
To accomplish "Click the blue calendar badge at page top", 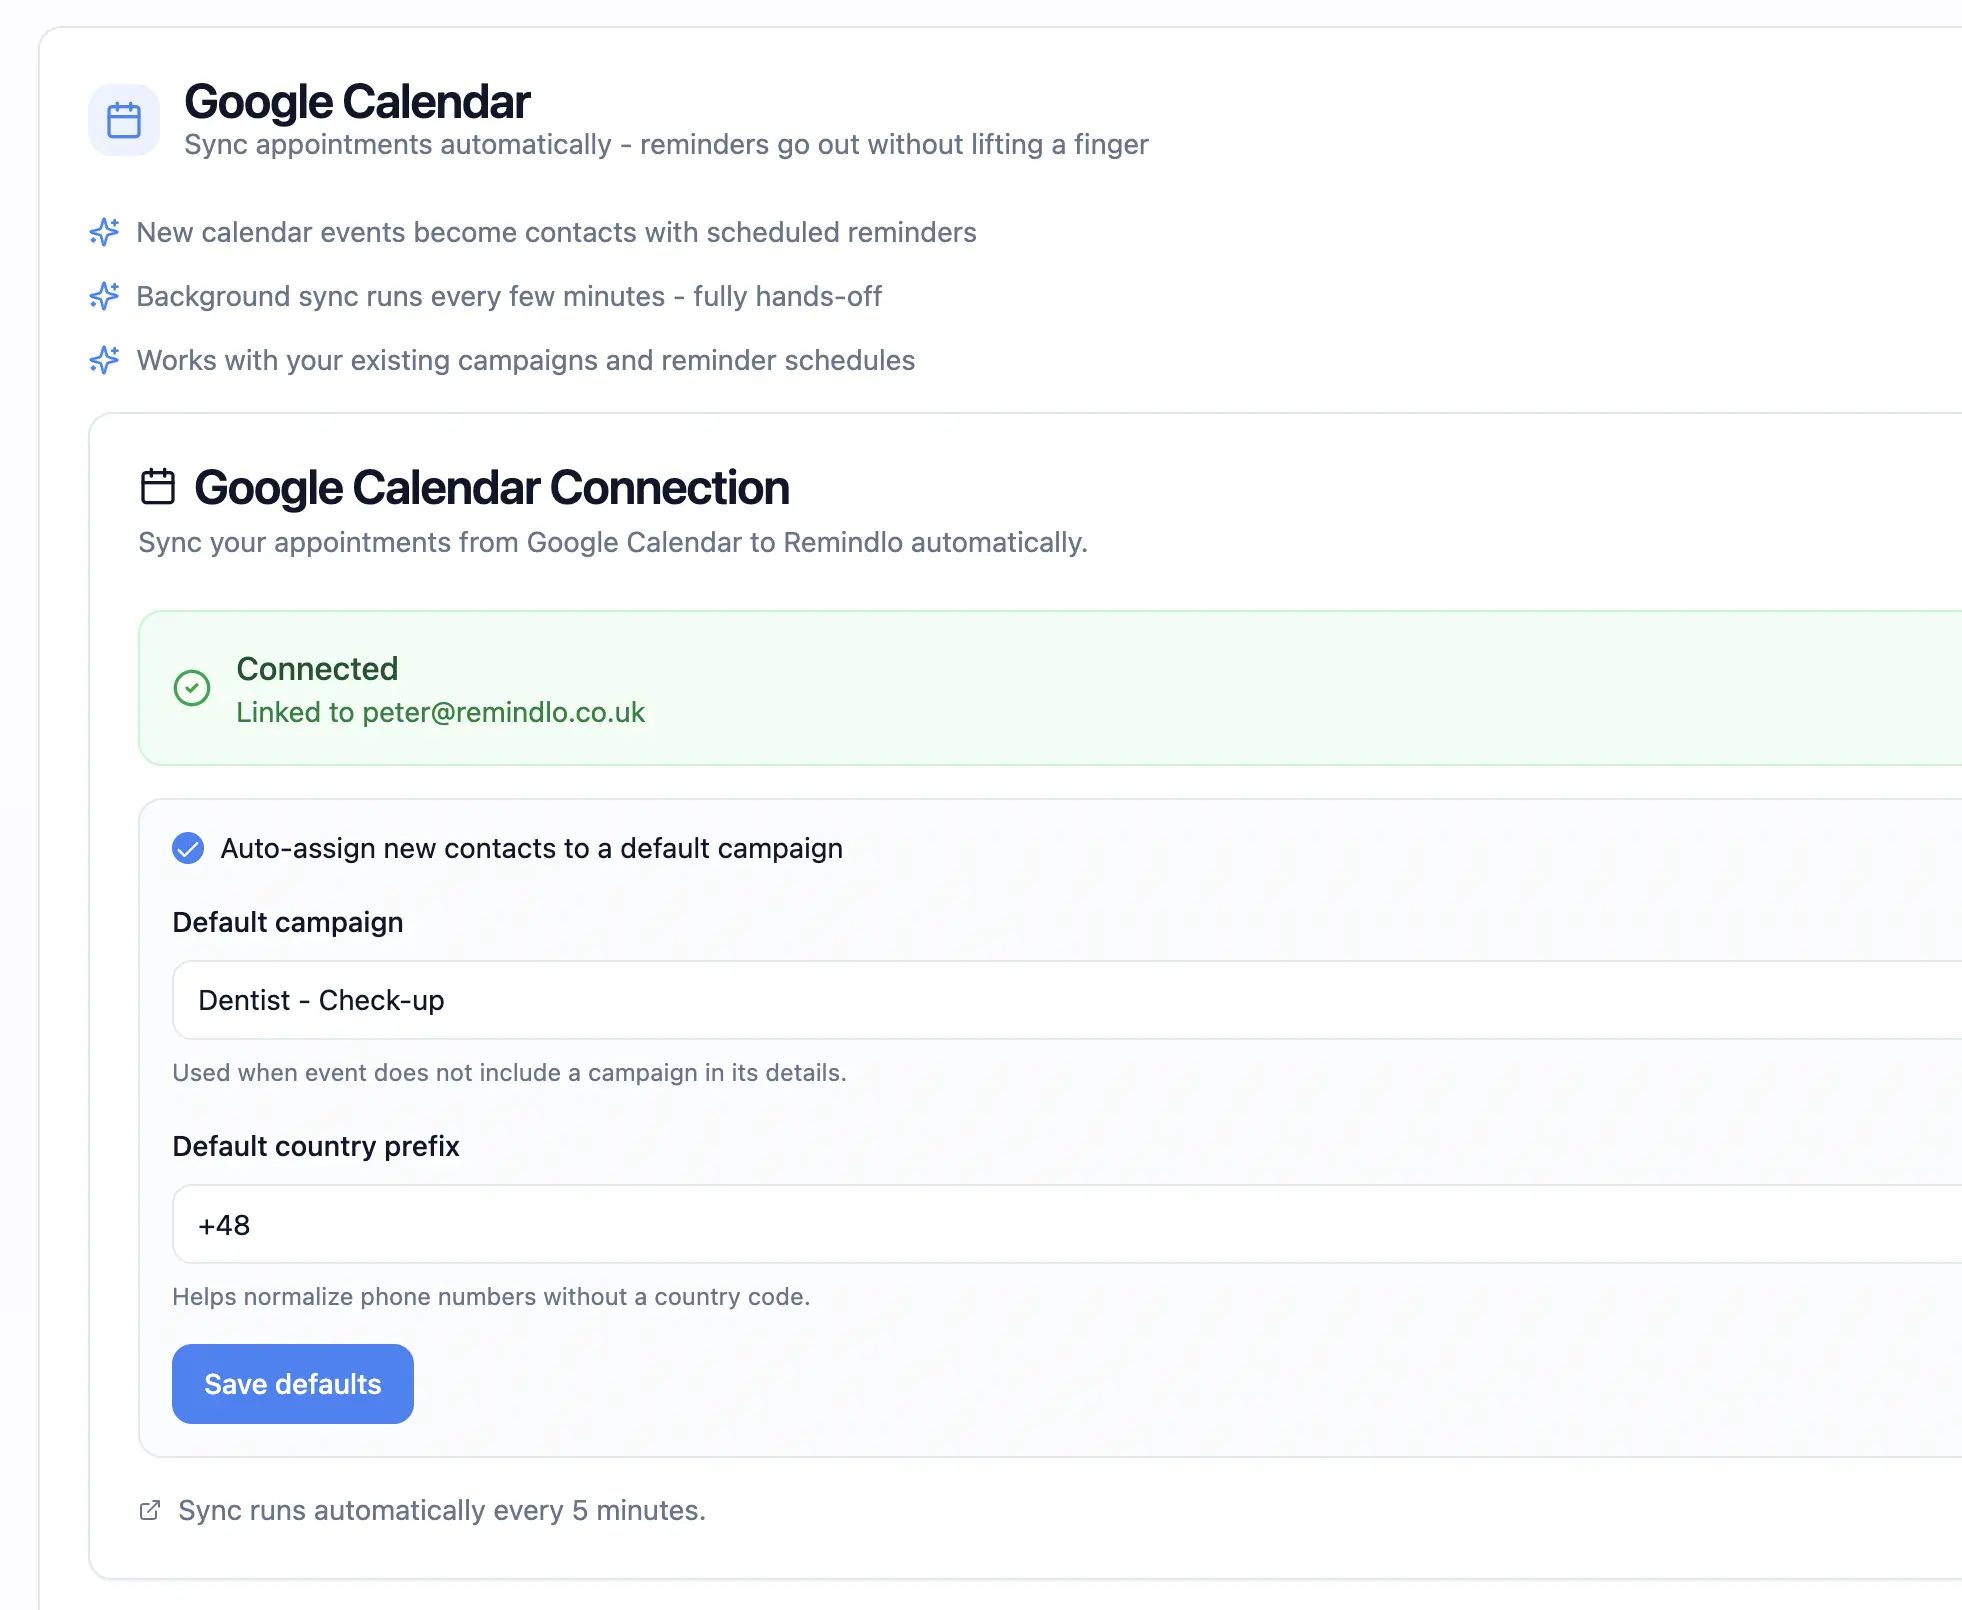I will [123, 119].
